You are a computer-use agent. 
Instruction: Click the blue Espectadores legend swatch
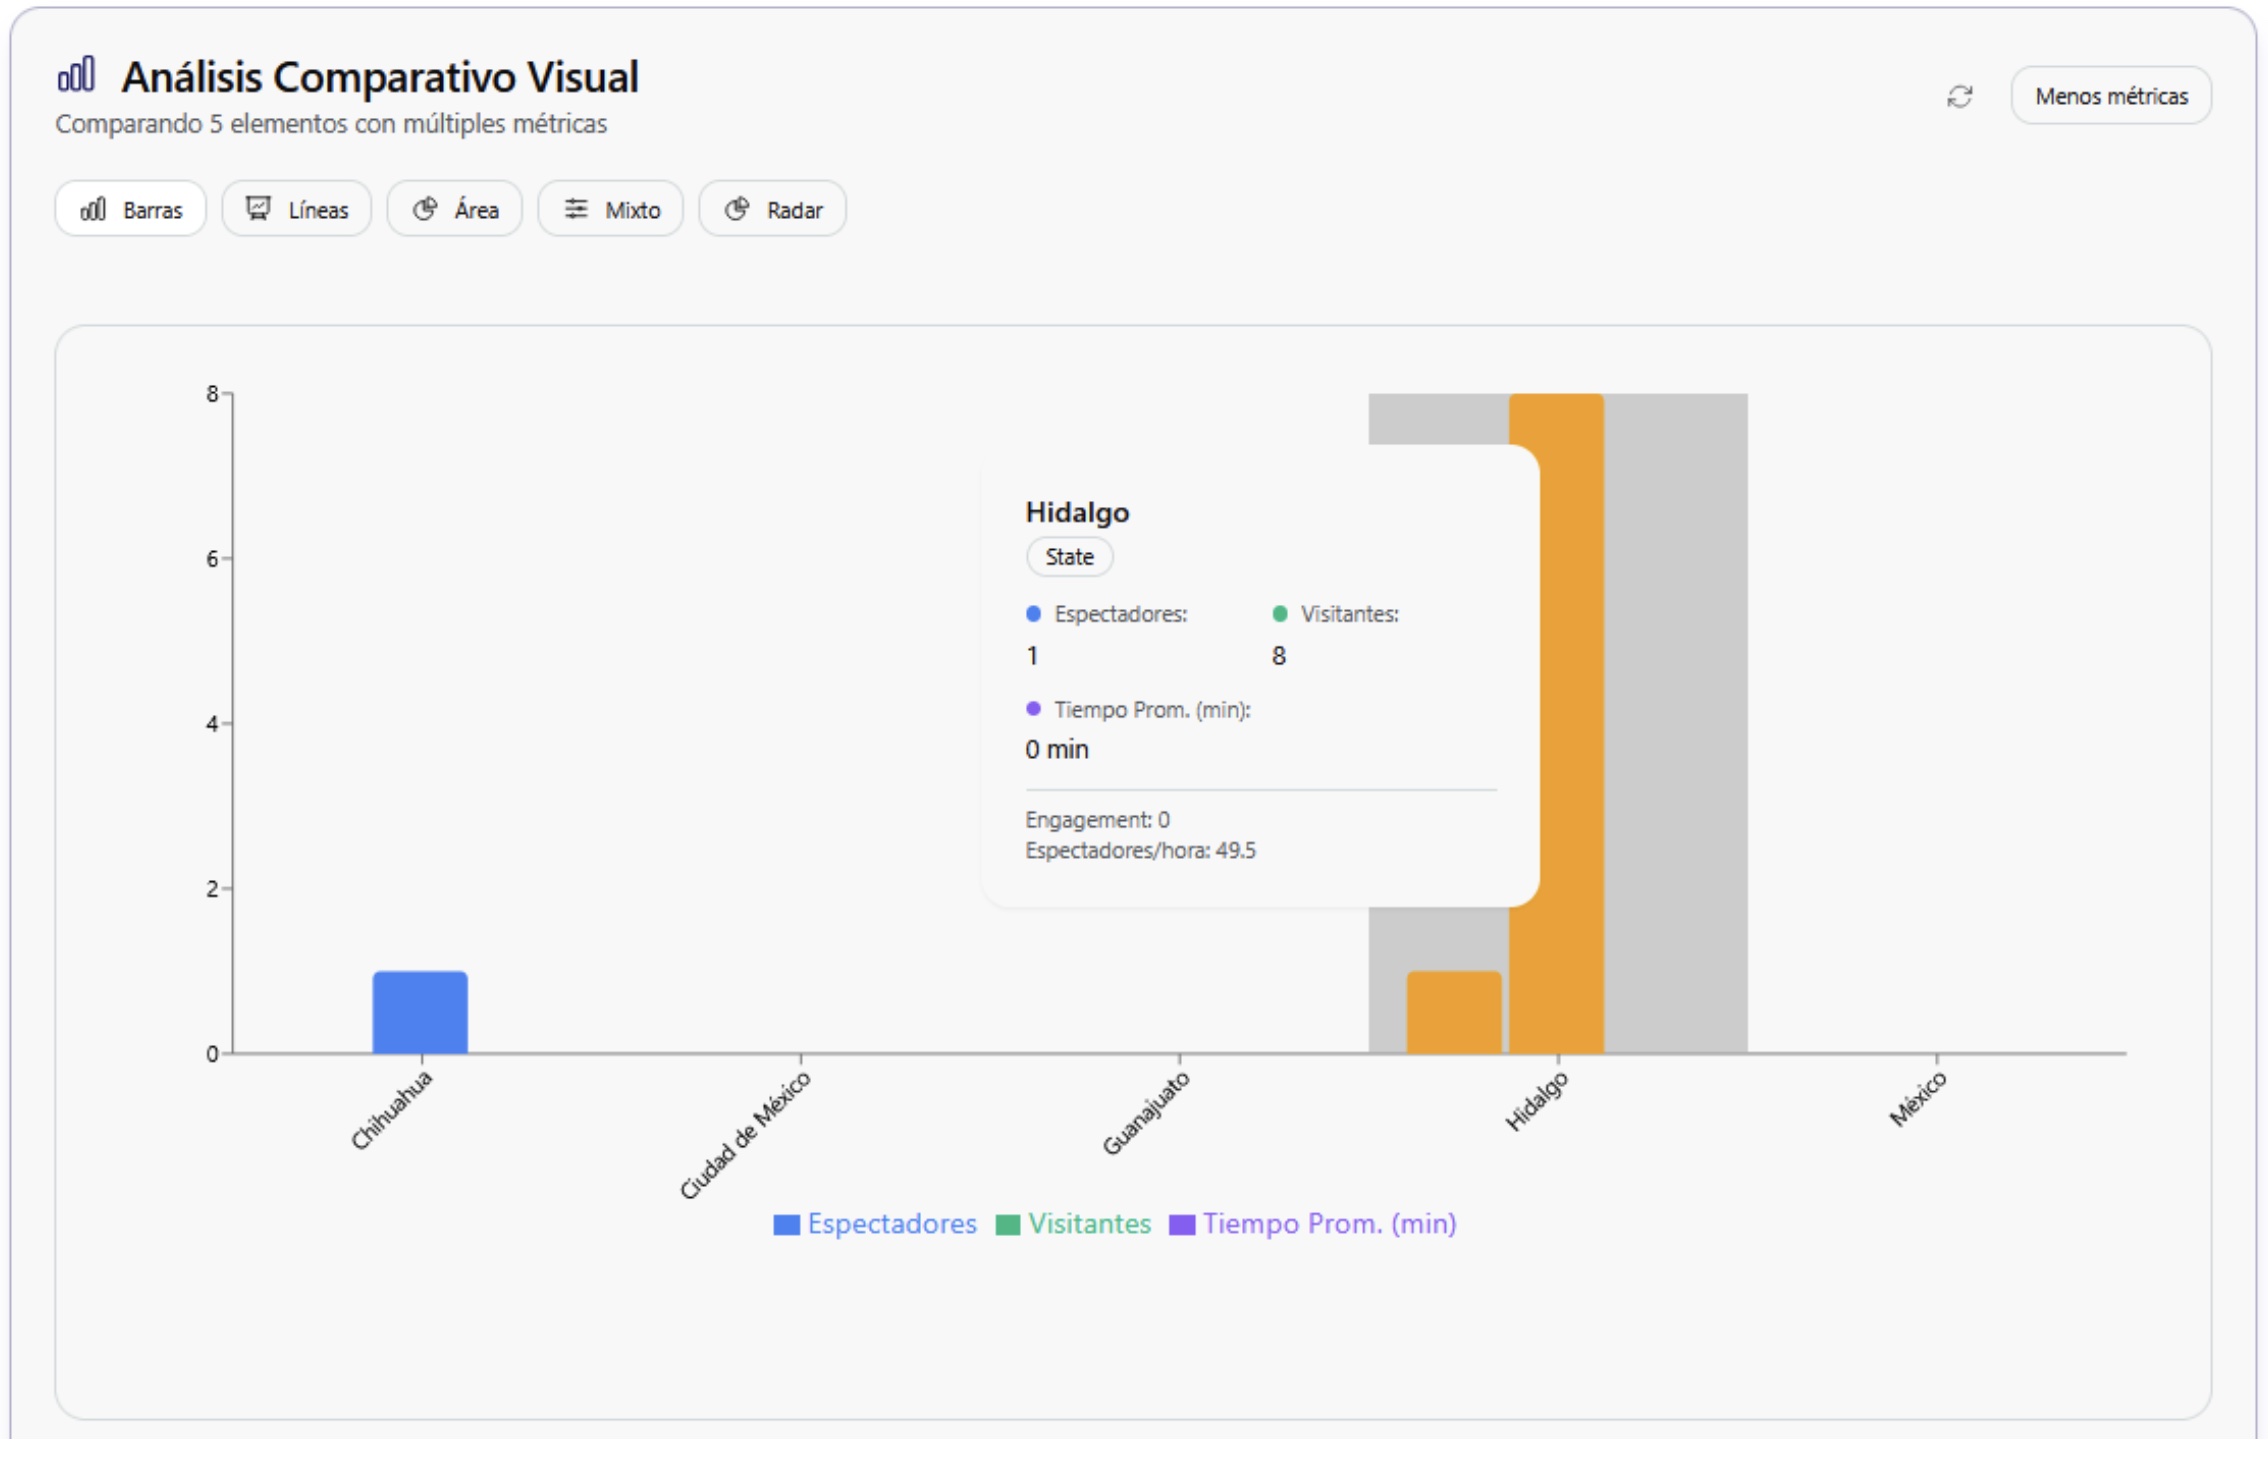787,1225
